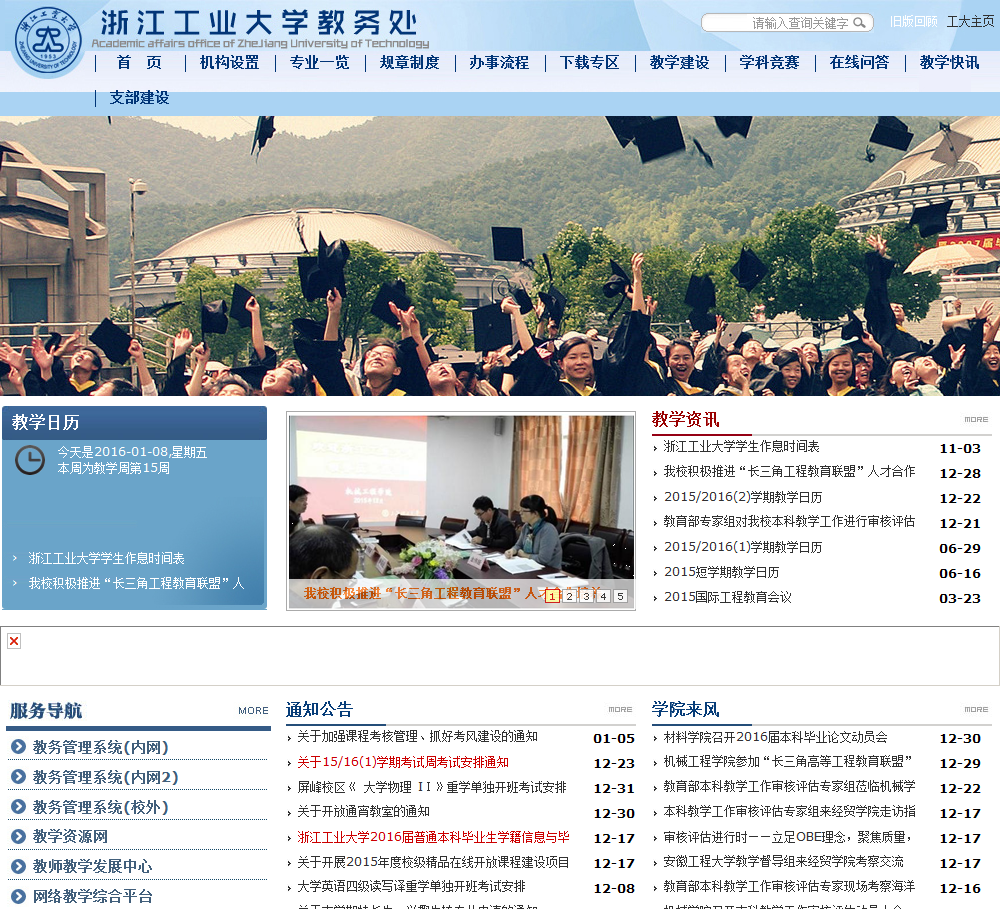Open 2015/2016(1)学期教学日历 news item
Screen dimensions: 1000x909
pos(743,547)
